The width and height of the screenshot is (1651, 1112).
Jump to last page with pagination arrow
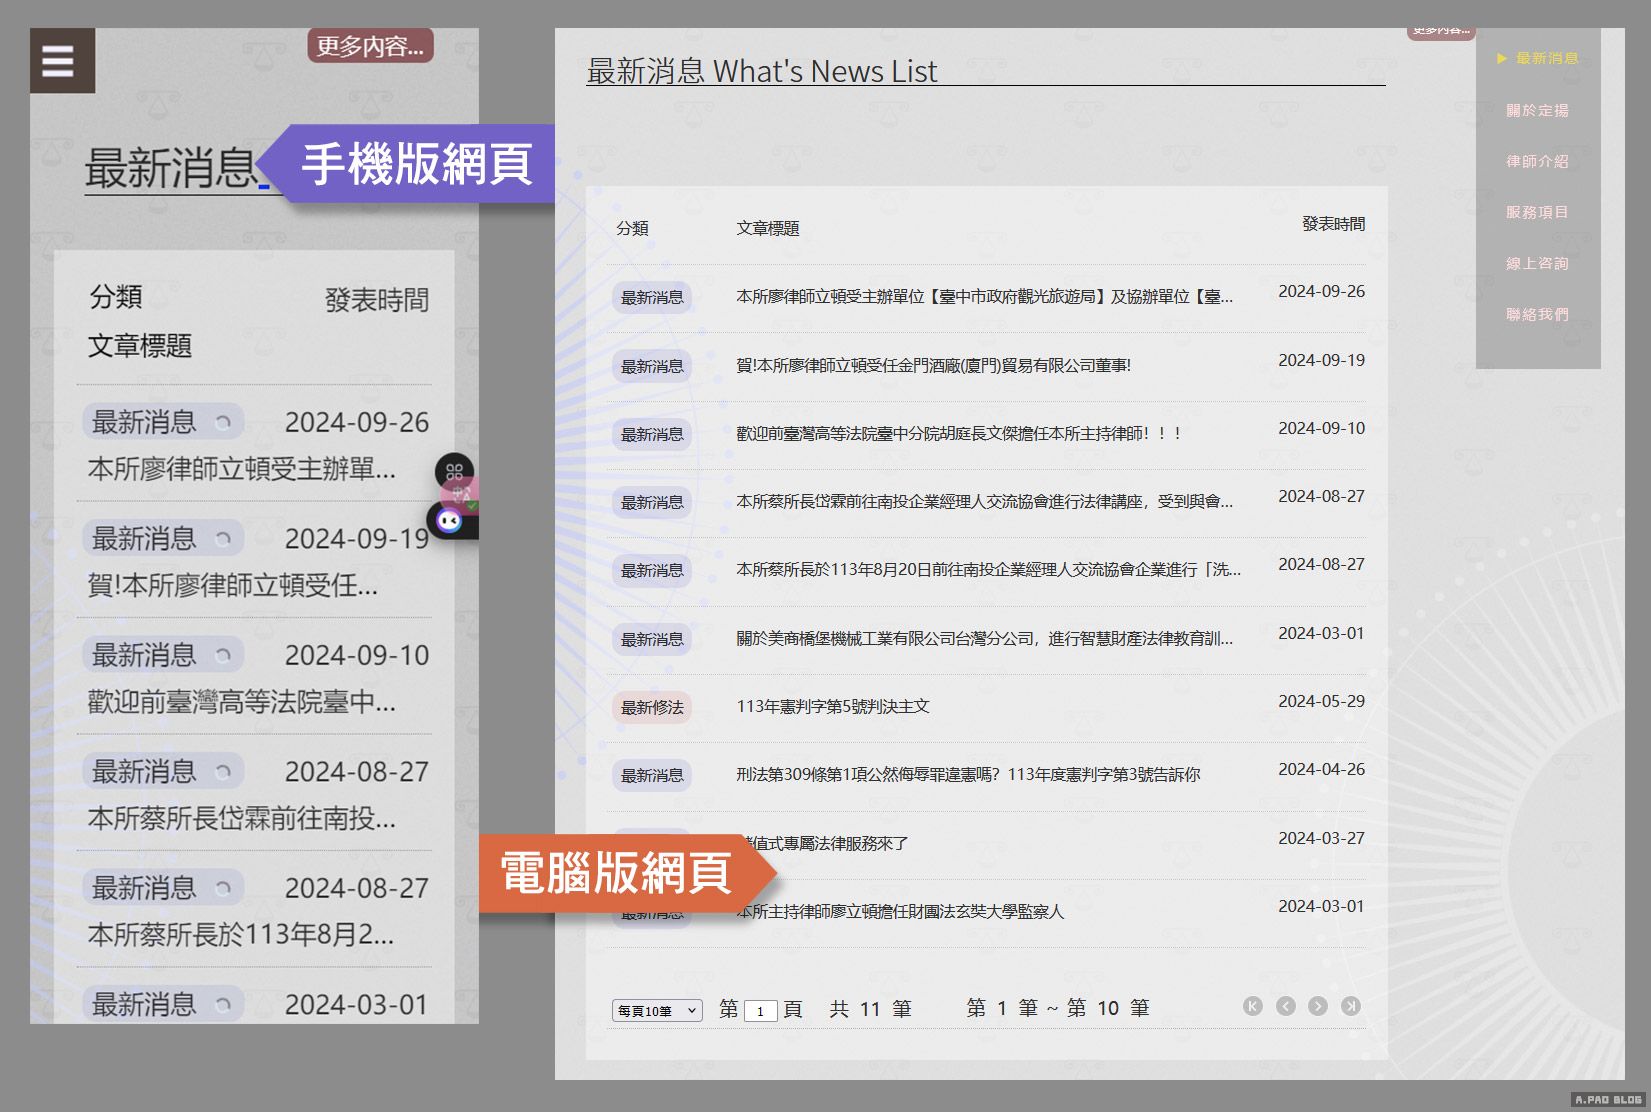pos(1351,1006)
